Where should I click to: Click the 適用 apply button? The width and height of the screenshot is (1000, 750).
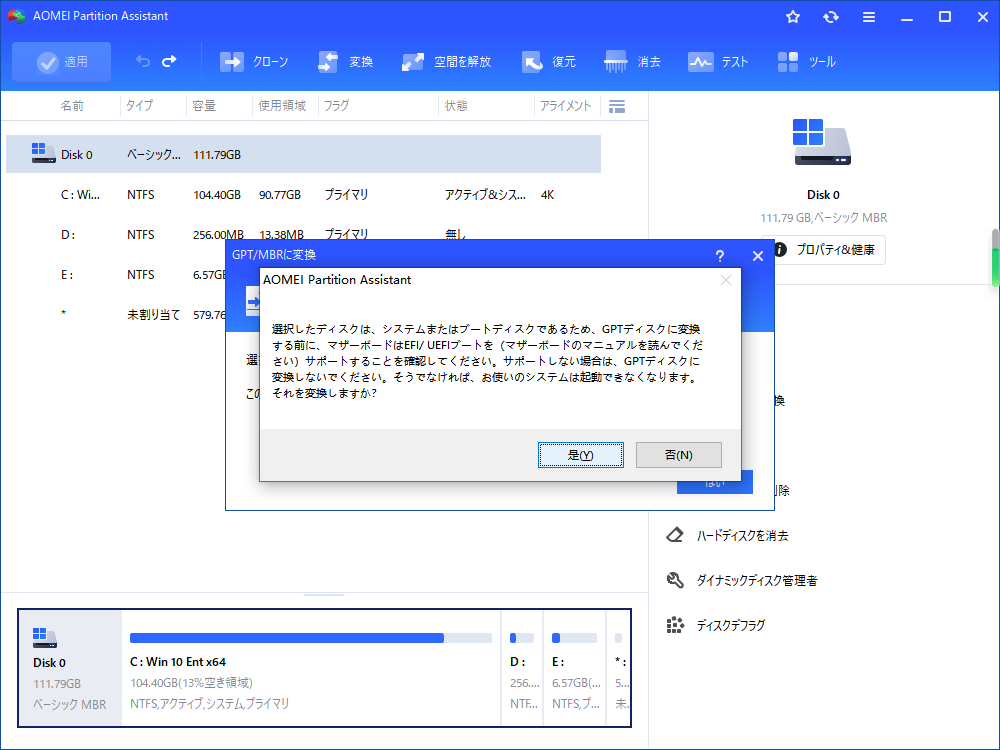61,62
